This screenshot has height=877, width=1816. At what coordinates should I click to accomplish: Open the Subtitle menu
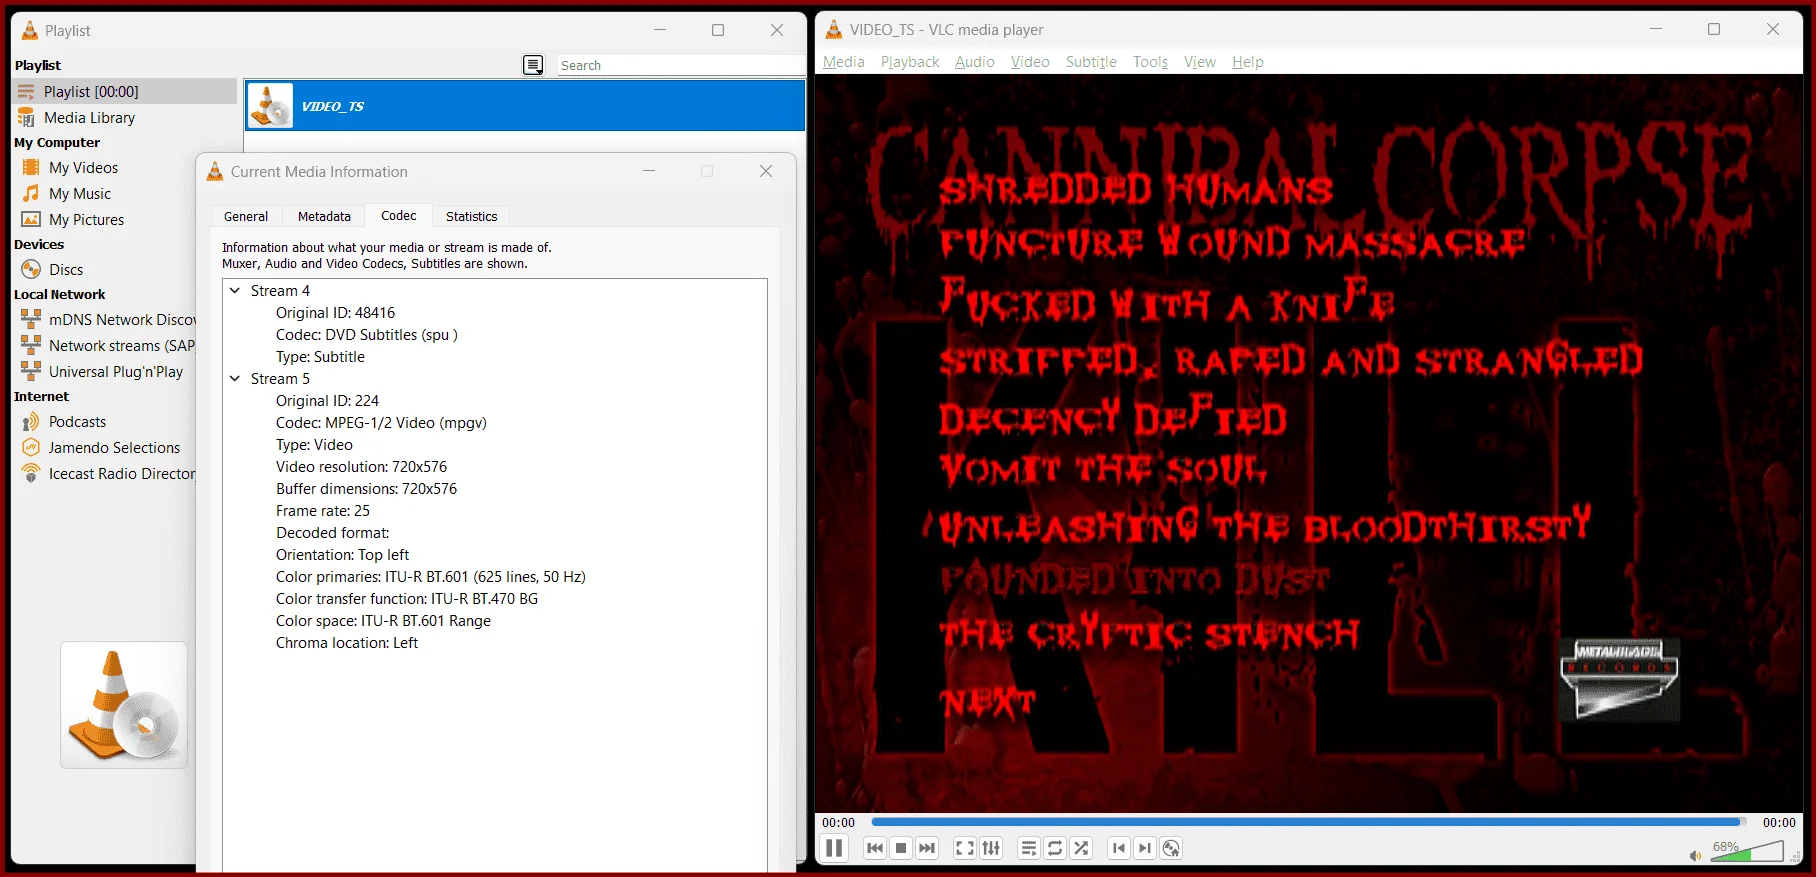click(x=1091, y=62)
